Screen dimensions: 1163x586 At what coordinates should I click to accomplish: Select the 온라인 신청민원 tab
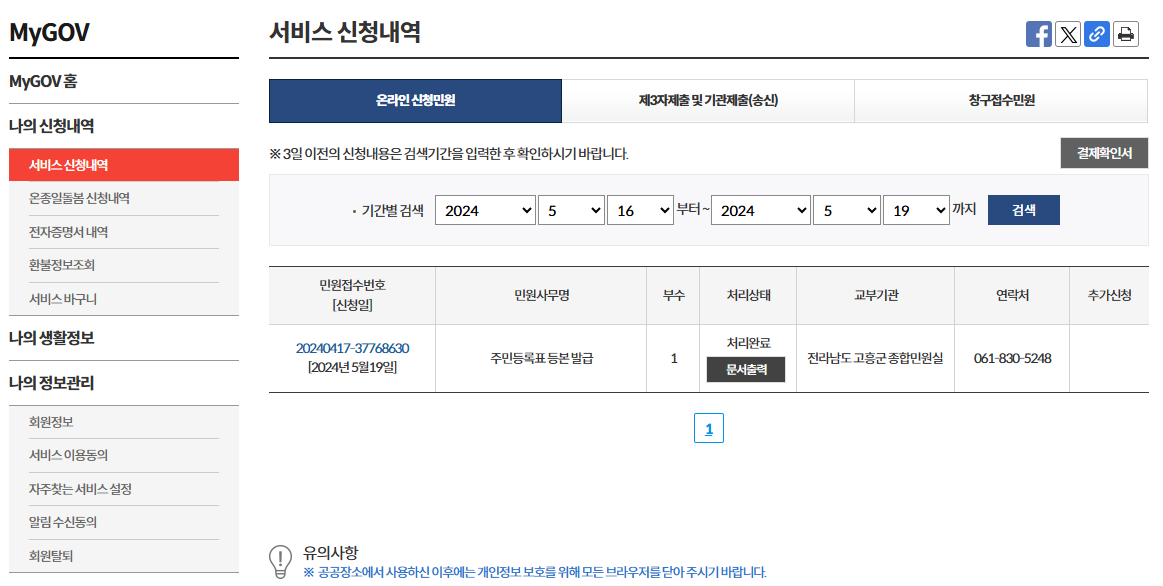[416, 101]
